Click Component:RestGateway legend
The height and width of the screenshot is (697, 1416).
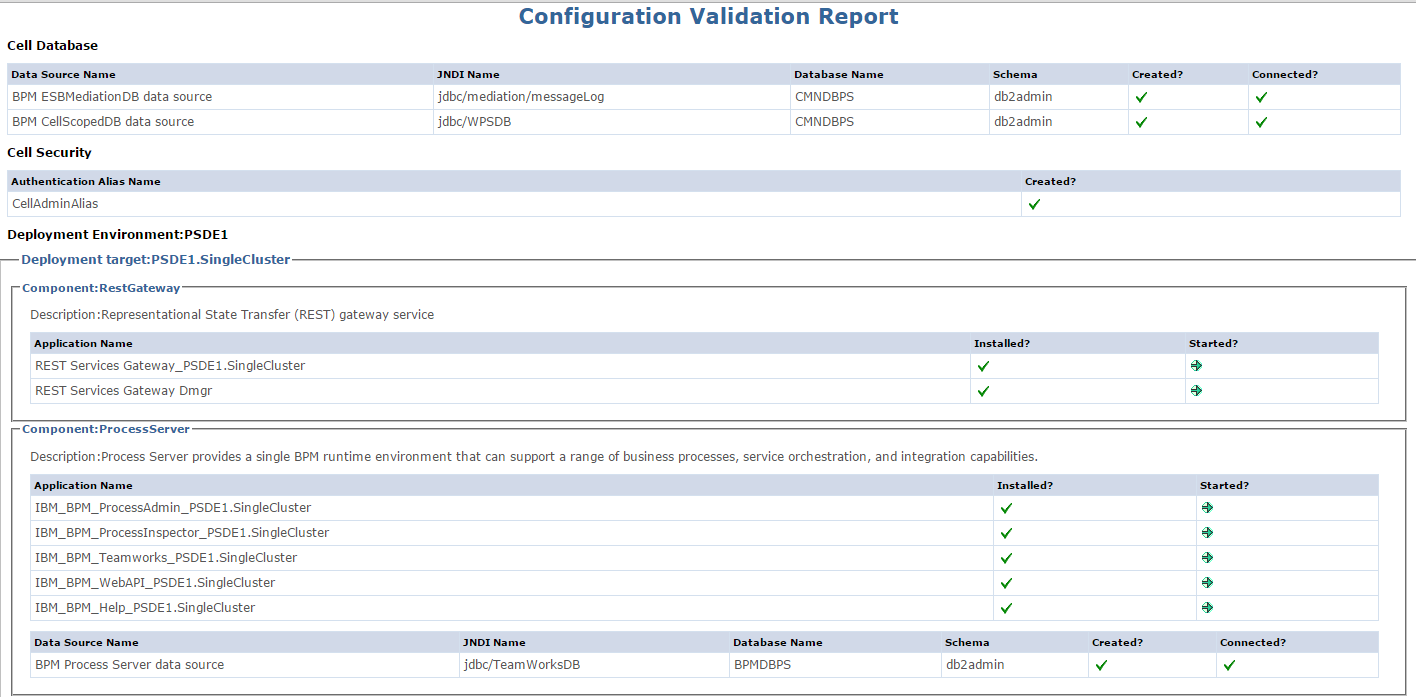(x=101, y=288)
